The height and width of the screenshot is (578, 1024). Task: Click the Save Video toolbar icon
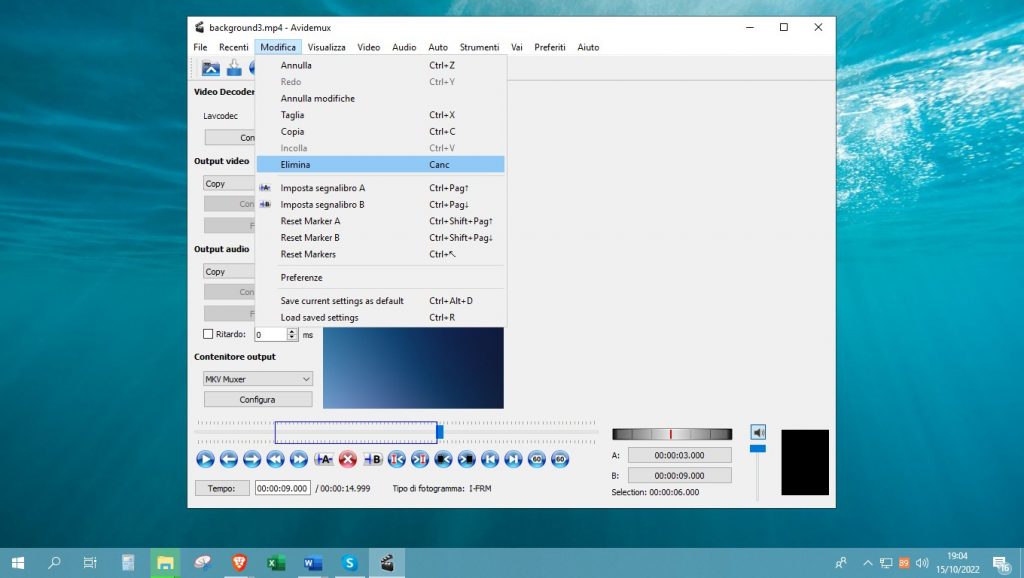click(234, 68)
